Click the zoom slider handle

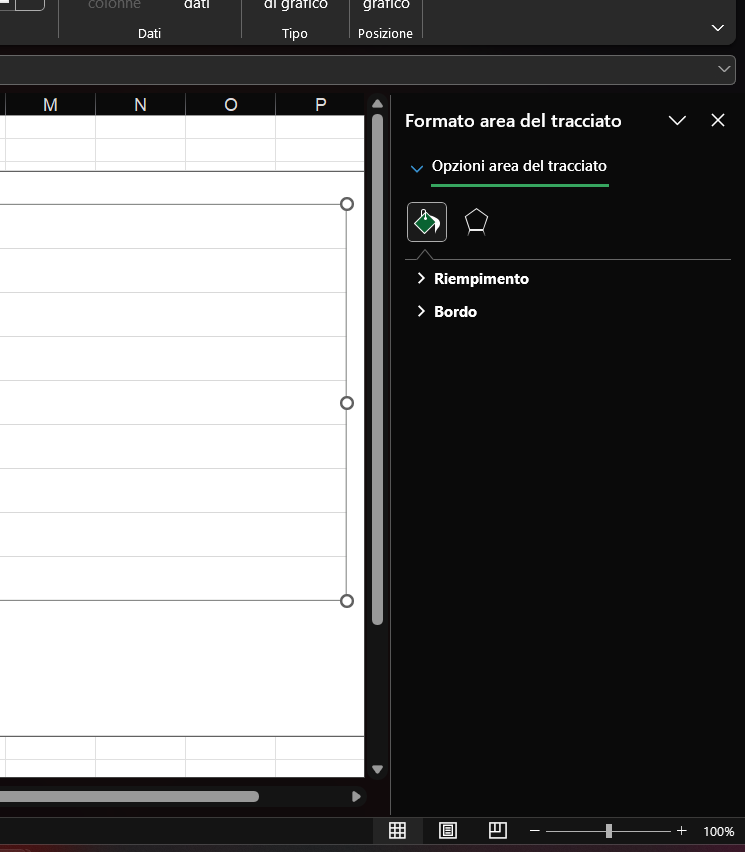pos(608,831)
